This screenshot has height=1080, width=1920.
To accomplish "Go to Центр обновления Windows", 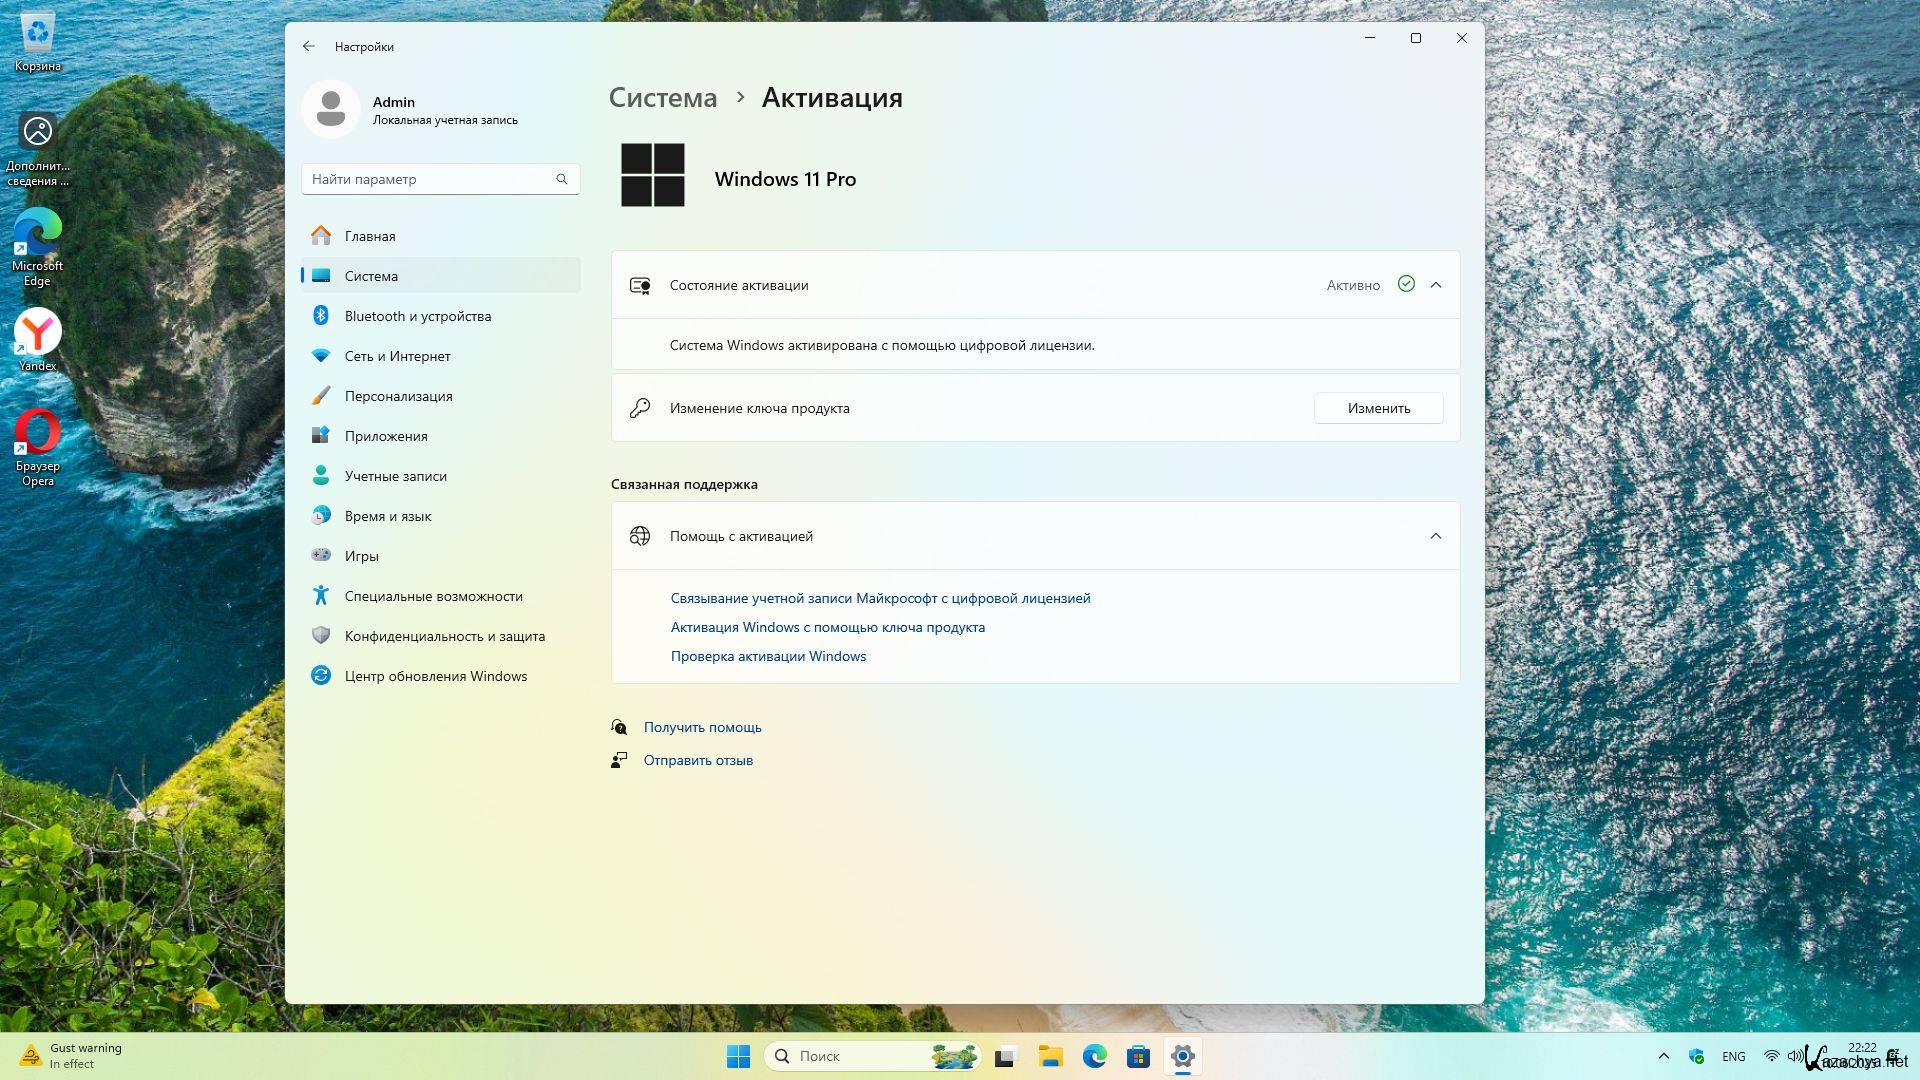I will pos(435,676).
